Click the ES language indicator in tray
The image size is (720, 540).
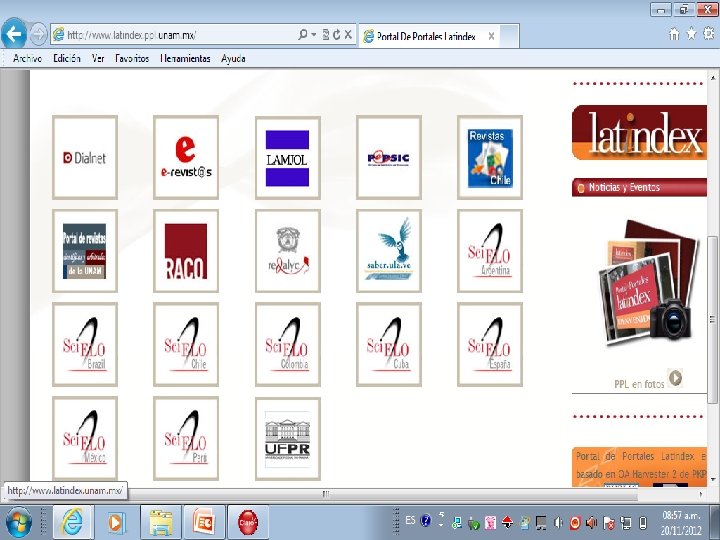point(411,520)
